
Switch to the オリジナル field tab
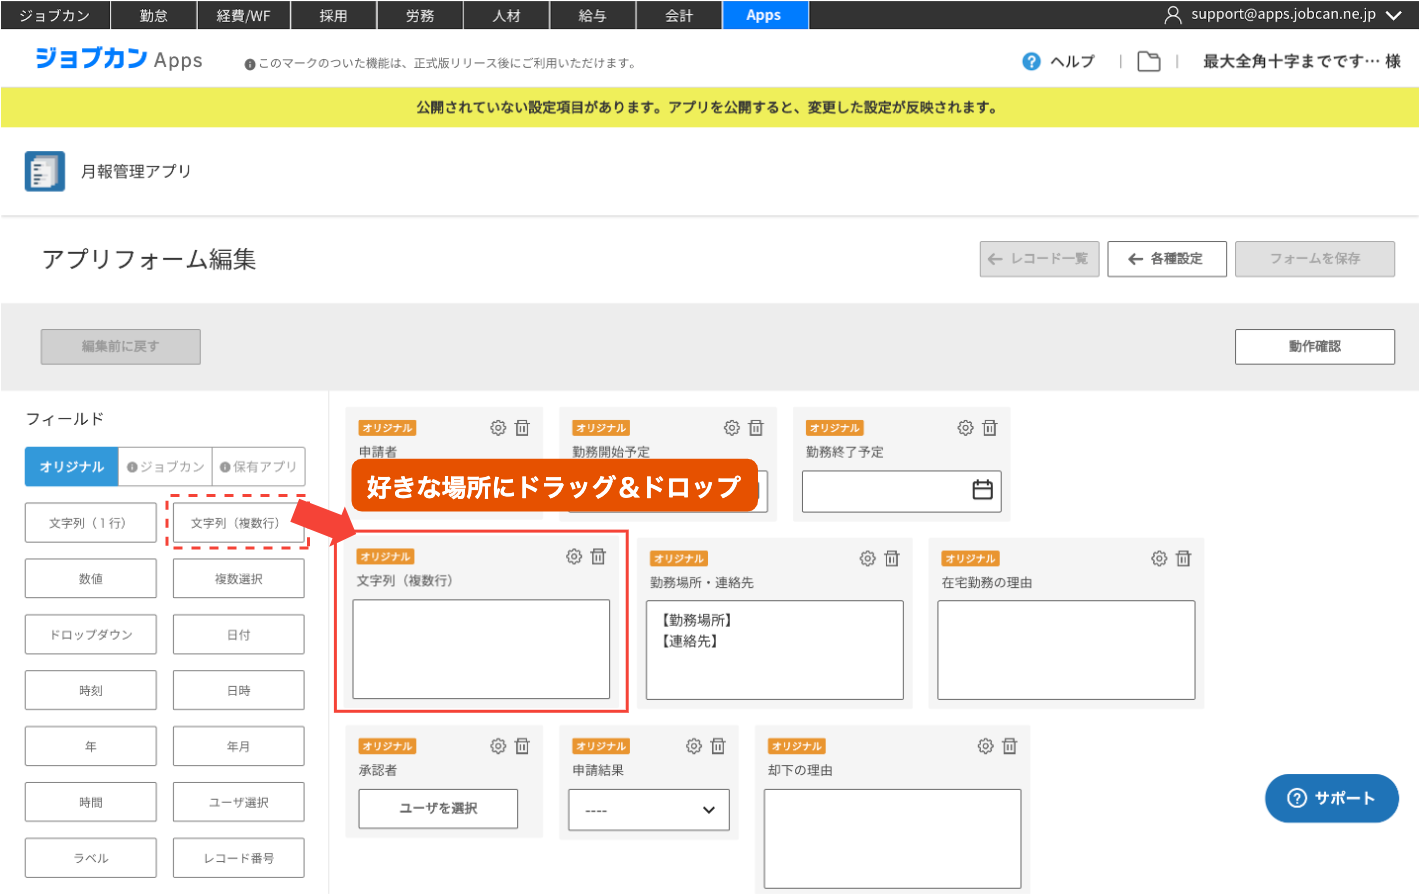72,467
